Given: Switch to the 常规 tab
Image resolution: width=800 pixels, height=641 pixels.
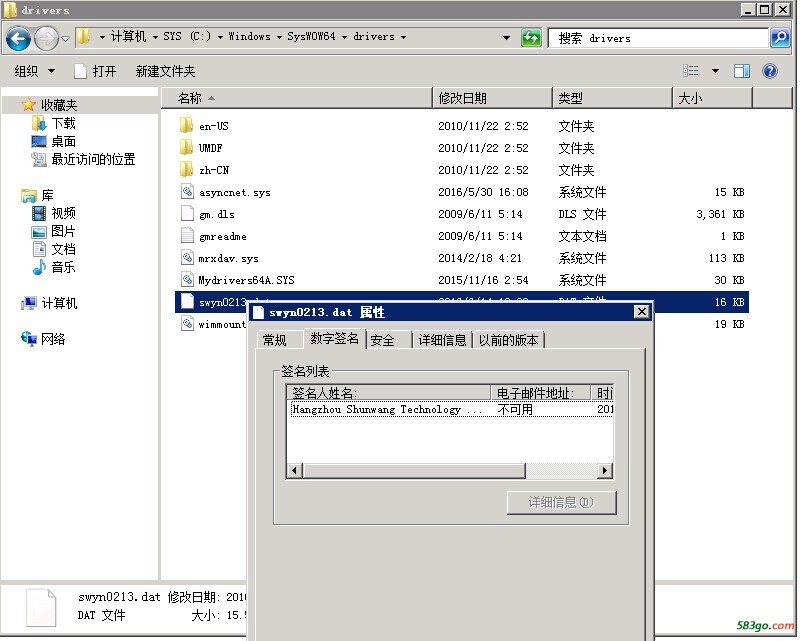Looking at the screenshot, I should (x=274, y=340).
